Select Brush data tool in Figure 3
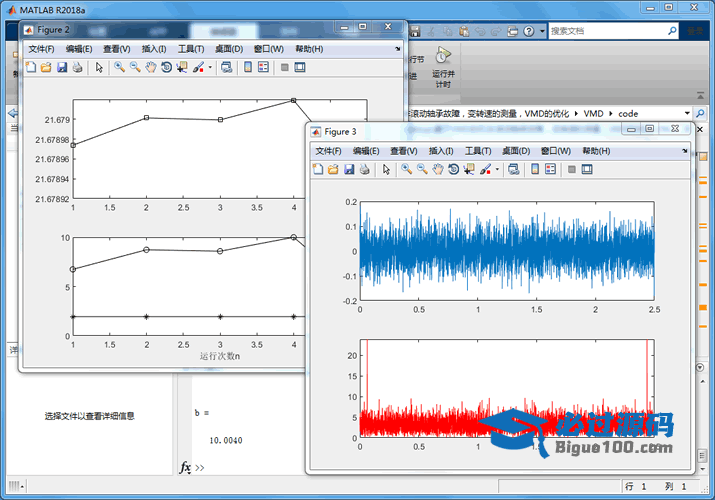 pyautogui.click(x=486, y=170)
